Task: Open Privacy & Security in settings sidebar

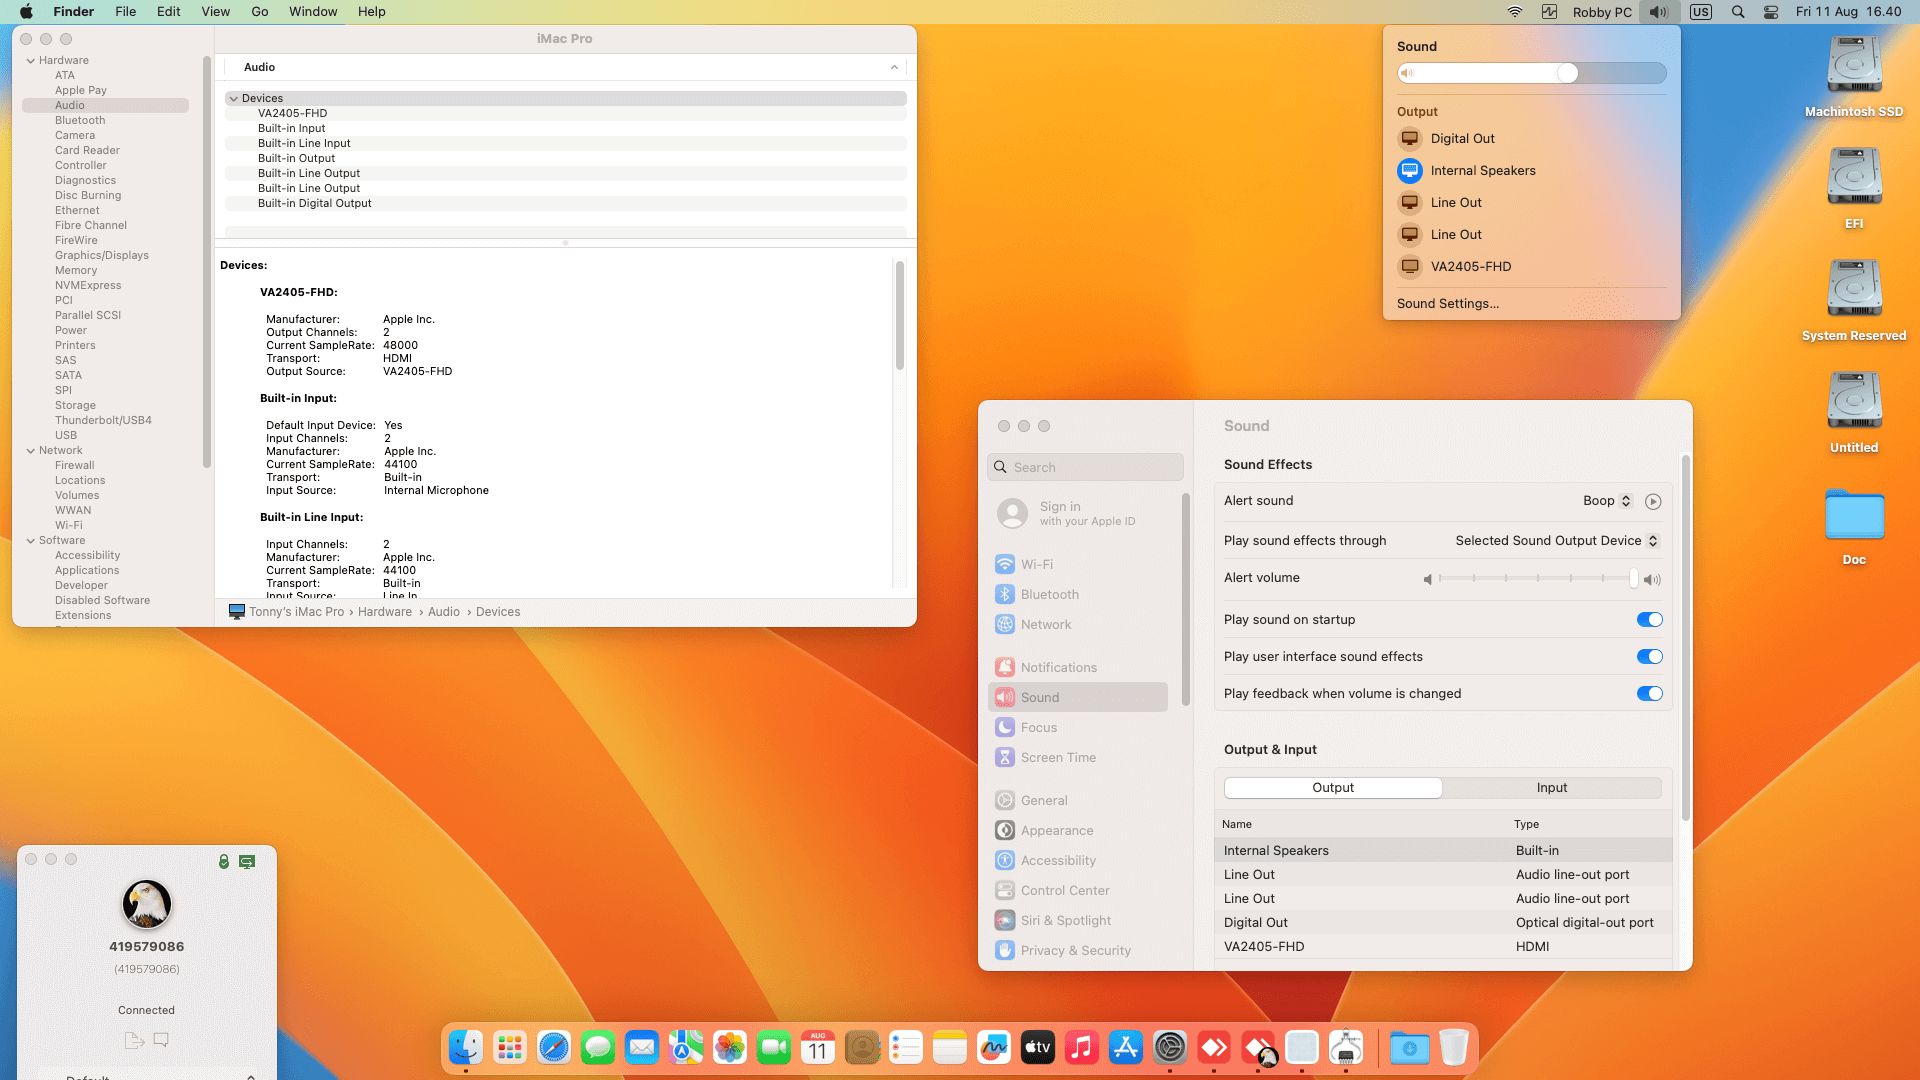Action: click(x=1077, y=951)
